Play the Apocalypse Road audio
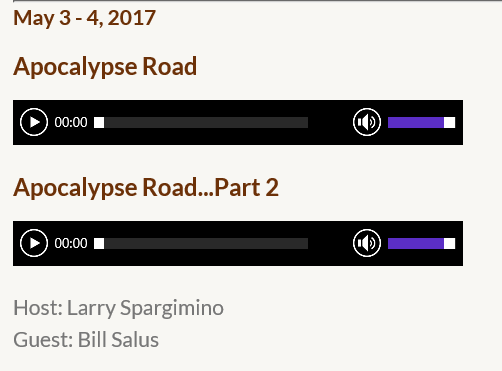Viewport: 502px width, 371px height. click(34, 122)
